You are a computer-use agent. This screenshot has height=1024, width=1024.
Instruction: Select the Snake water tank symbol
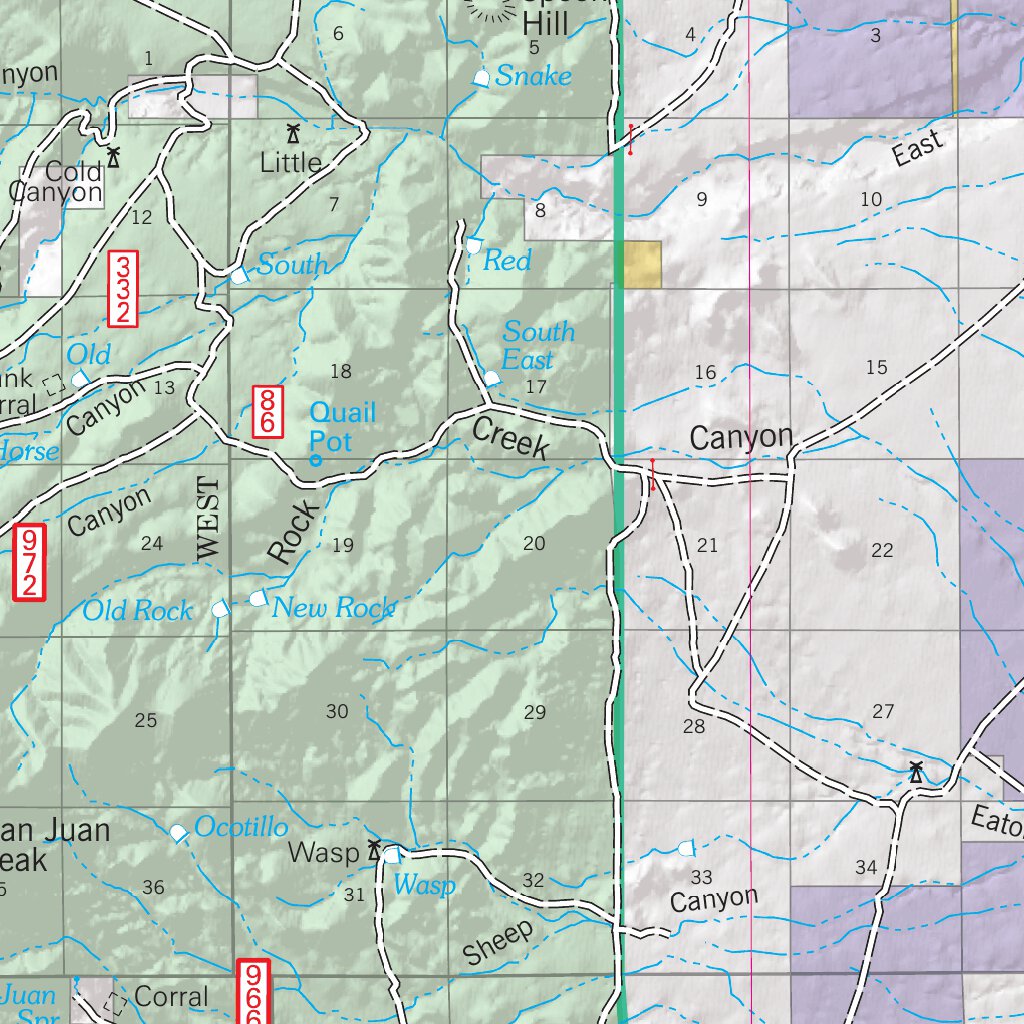(480, 77)
